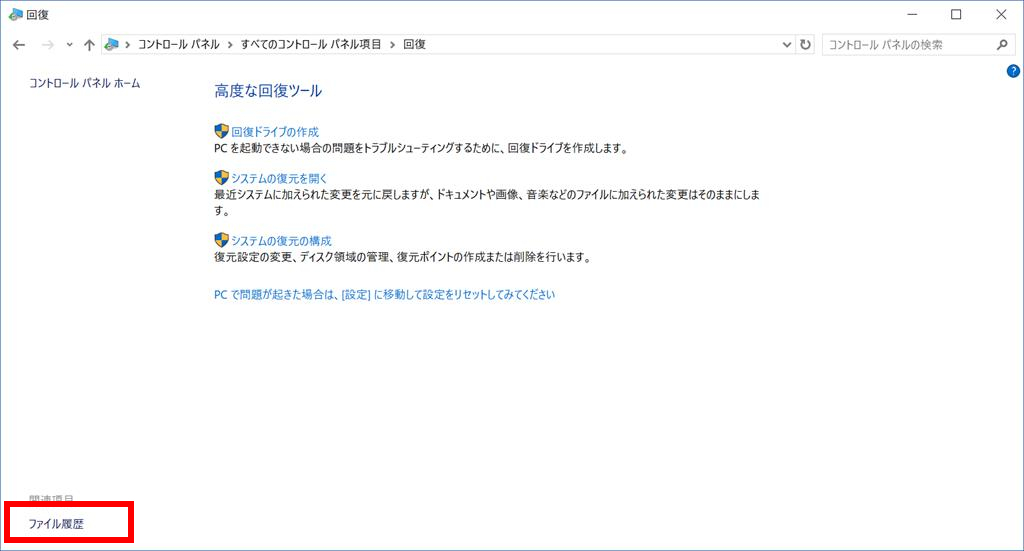1024x551 pixels.
Task: Click the shield icon beside システムの復元を開く
Action: 221,178
